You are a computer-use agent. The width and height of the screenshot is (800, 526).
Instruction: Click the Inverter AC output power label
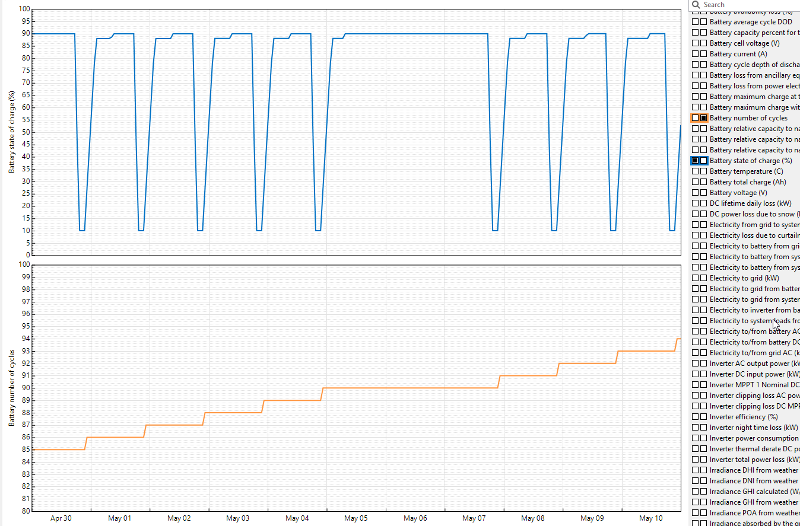click(x=754, y=363)
